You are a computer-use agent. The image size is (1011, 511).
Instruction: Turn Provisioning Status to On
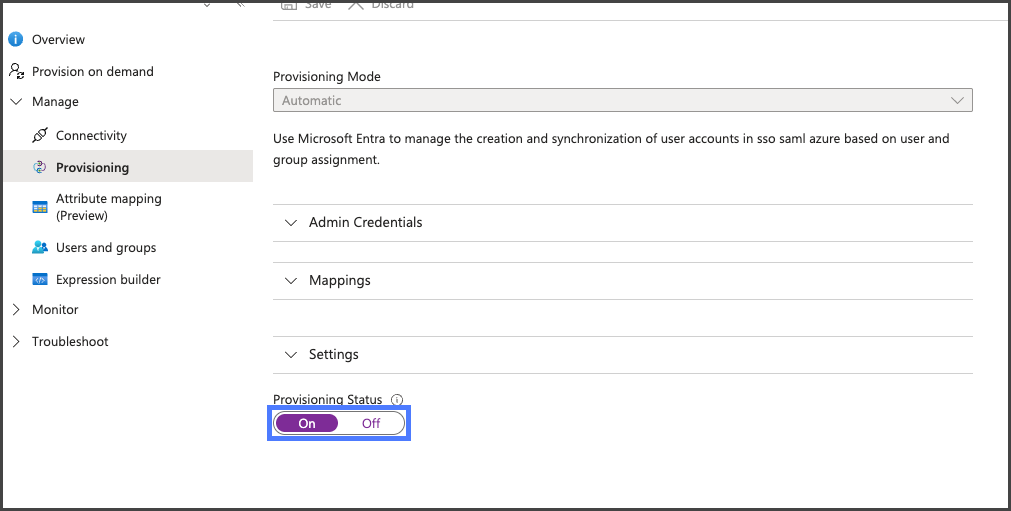[x=307, y=423]
